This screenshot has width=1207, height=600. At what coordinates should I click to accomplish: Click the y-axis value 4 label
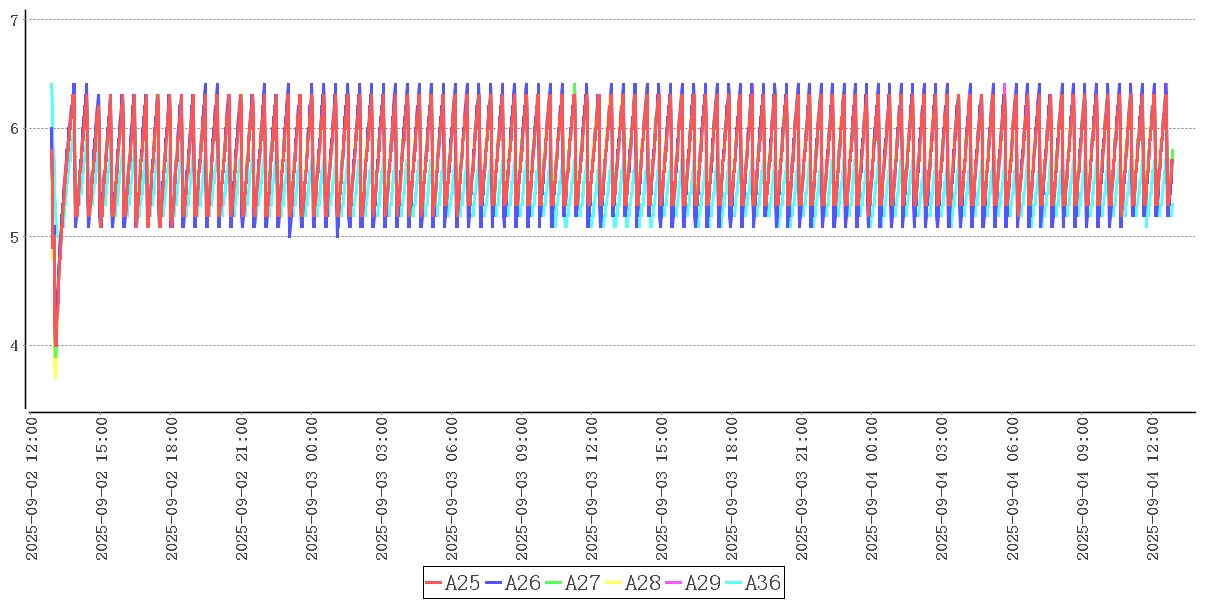(15, 346)
